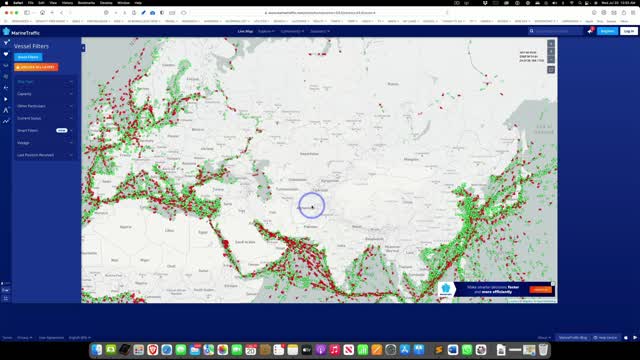The height and width of the screenshot is (360, 640).
Task: Open the History menu in menu bar
Action: (67, 3)
